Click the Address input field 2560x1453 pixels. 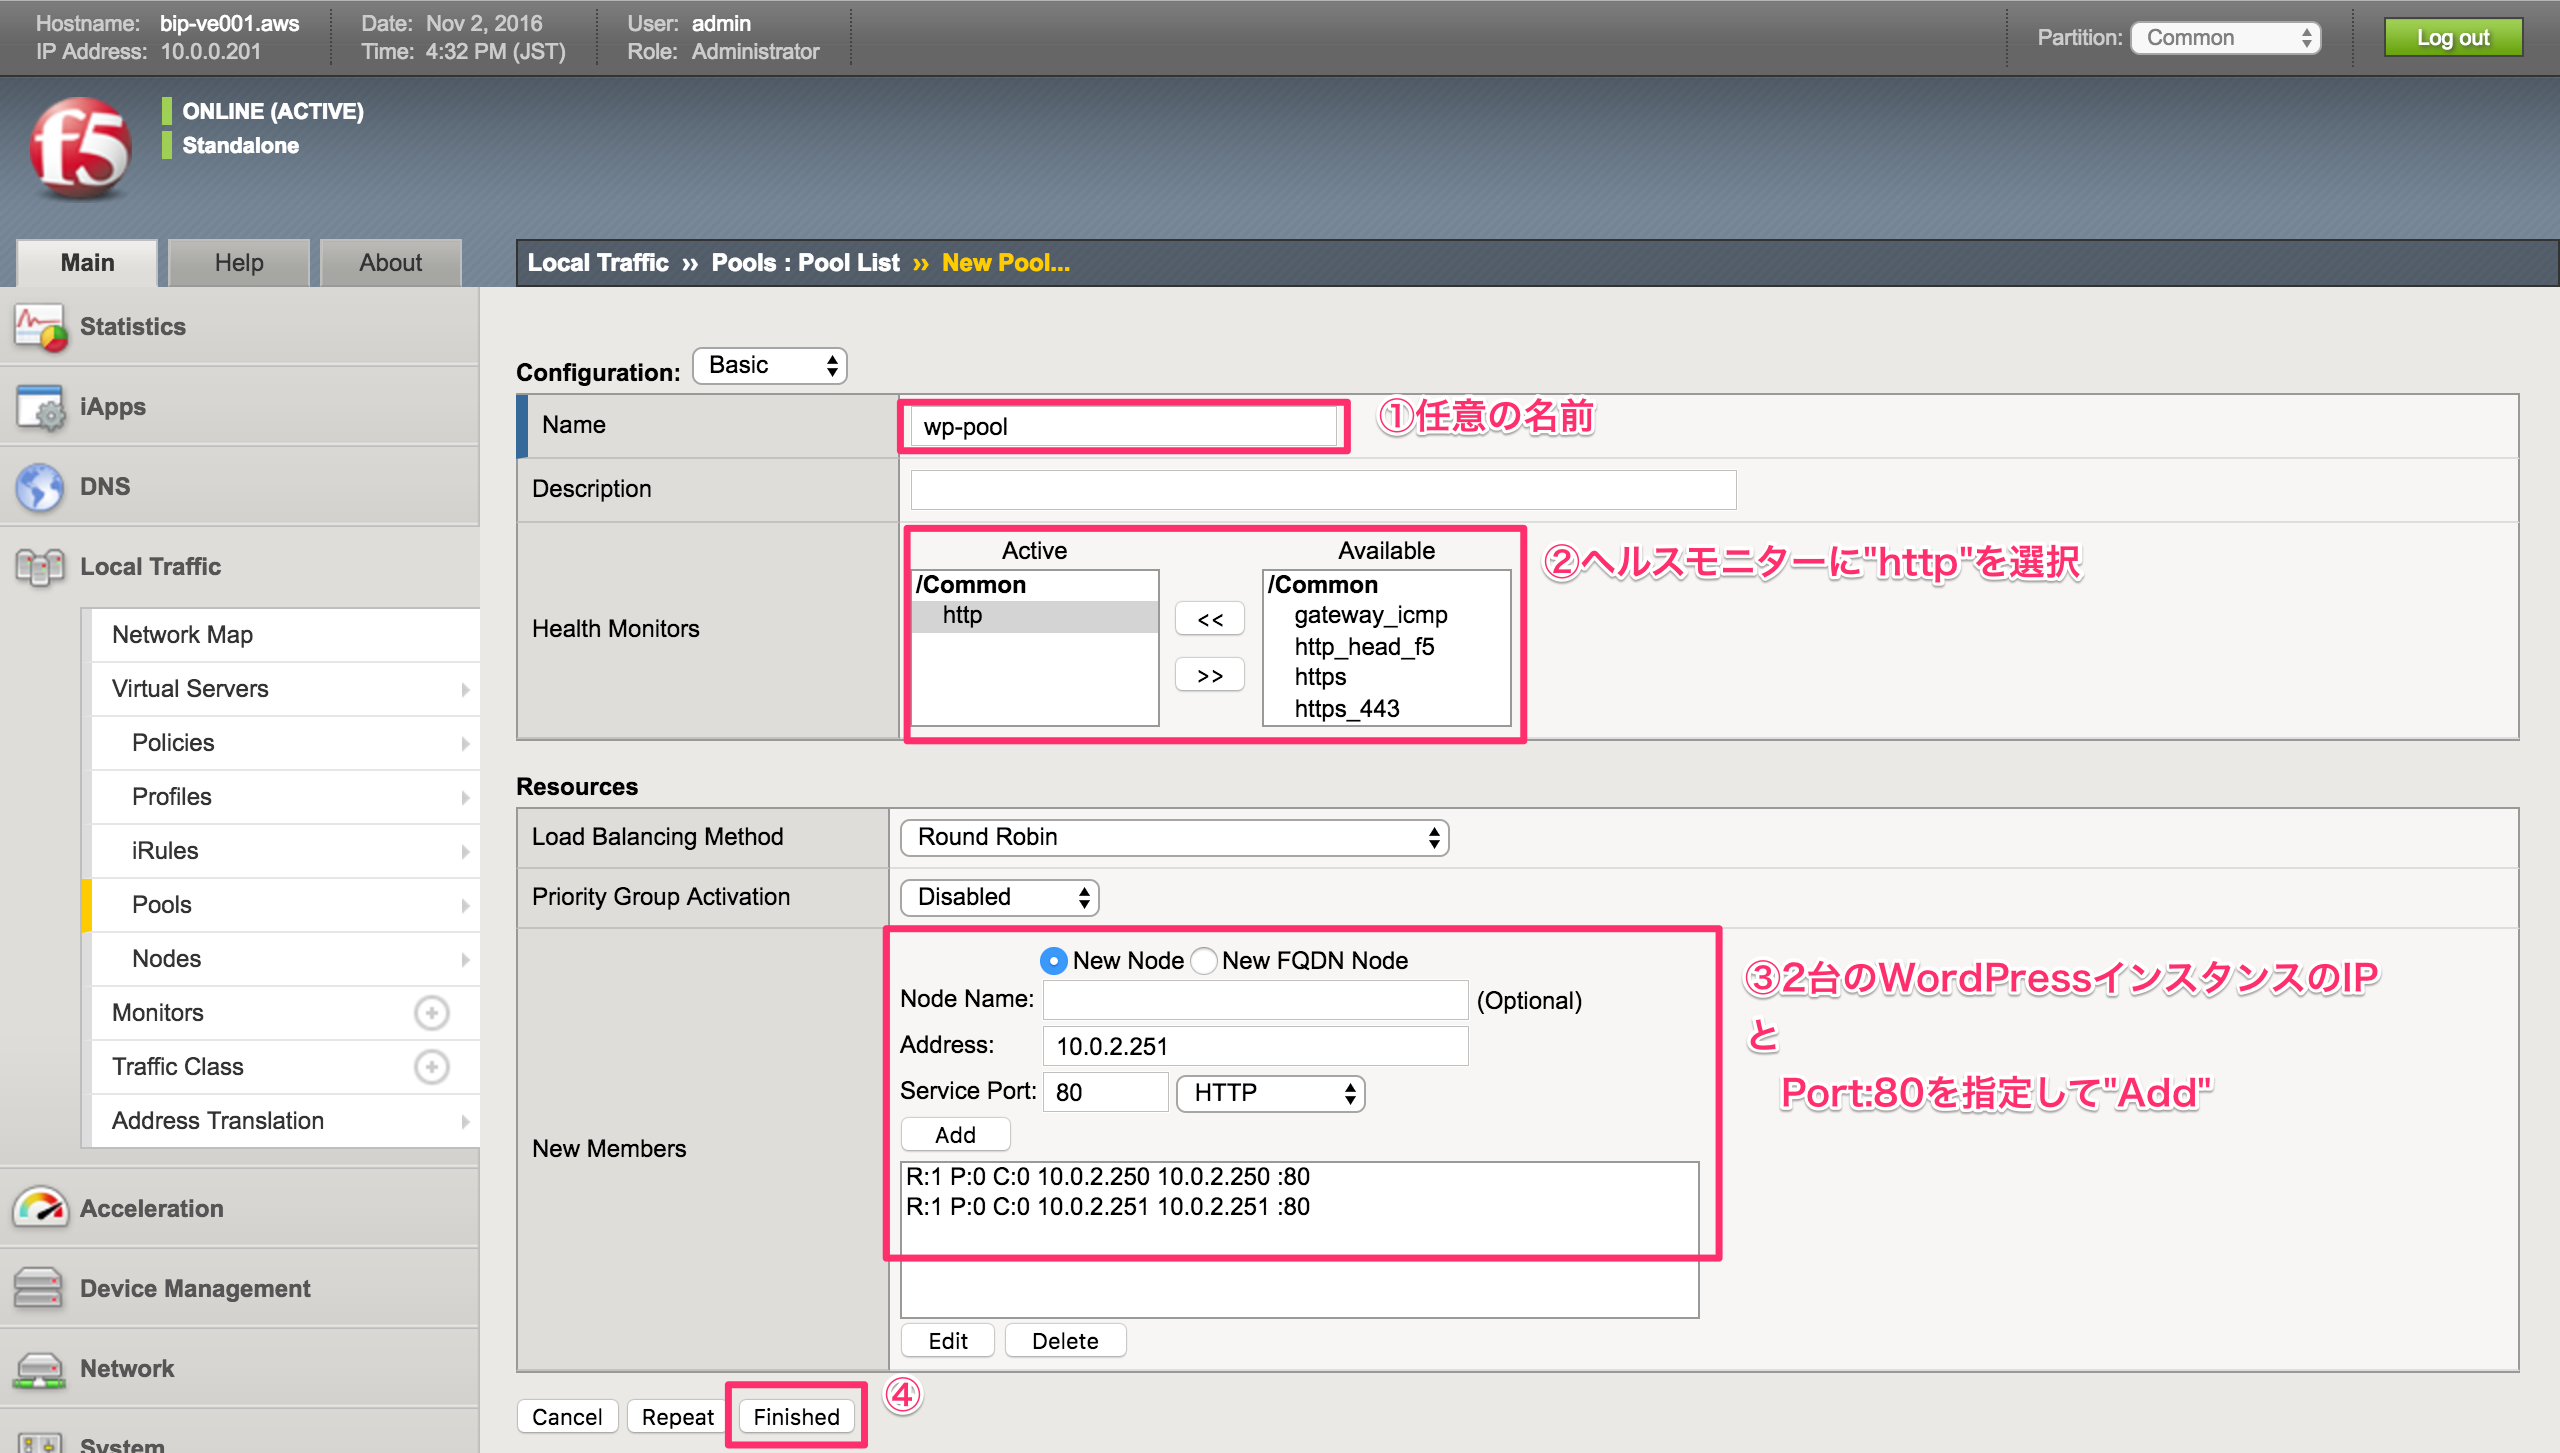[x=1255, y=1047]
